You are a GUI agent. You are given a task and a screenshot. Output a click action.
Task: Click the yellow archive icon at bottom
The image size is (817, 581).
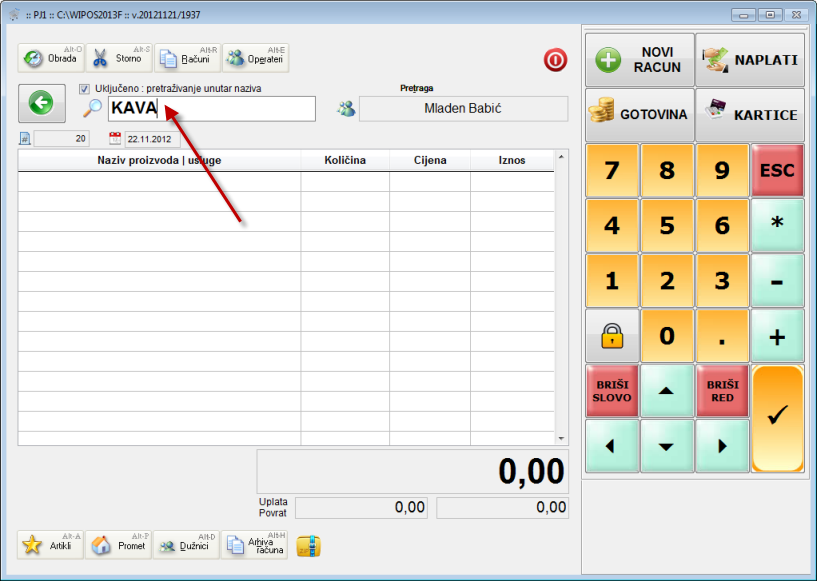coord(309,545)
